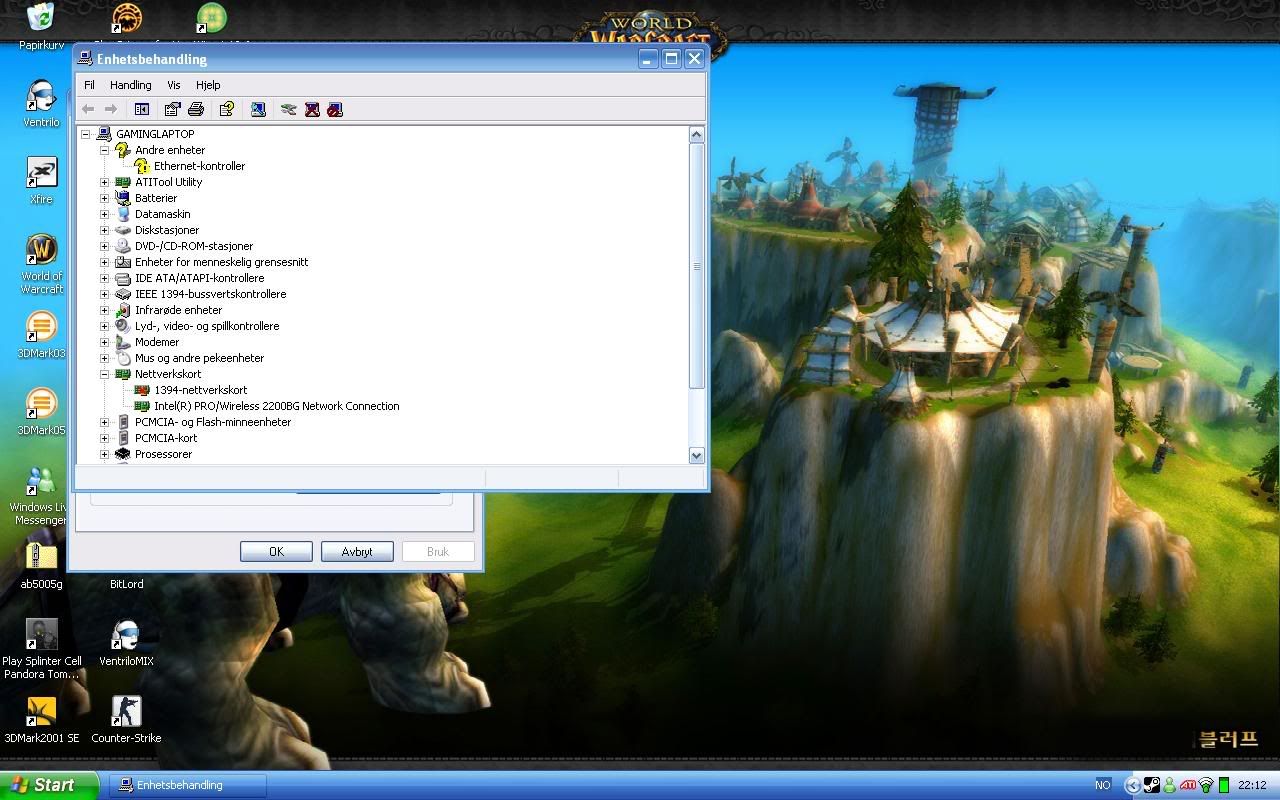The image size is (1280, 800).
Task: Click the Forward arrow in toolbar
Action: pyautogui.click(x=111, y=109)
